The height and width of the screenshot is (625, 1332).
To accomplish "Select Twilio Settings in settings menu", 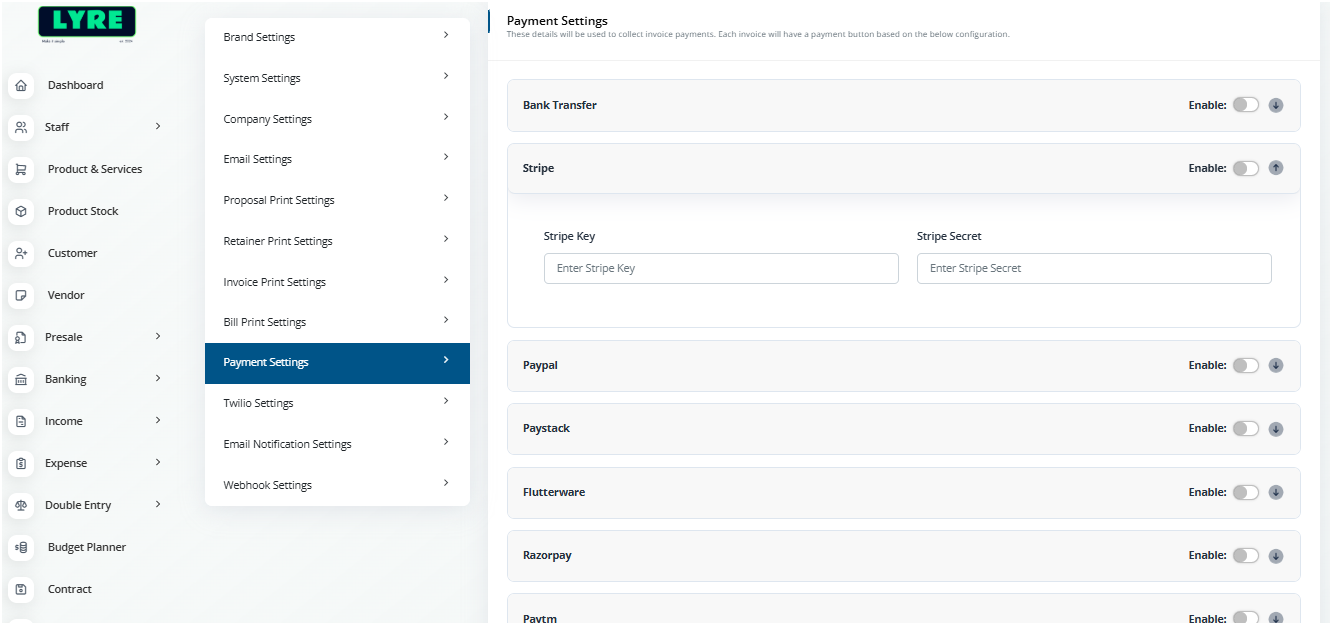I will pos(259,403).
